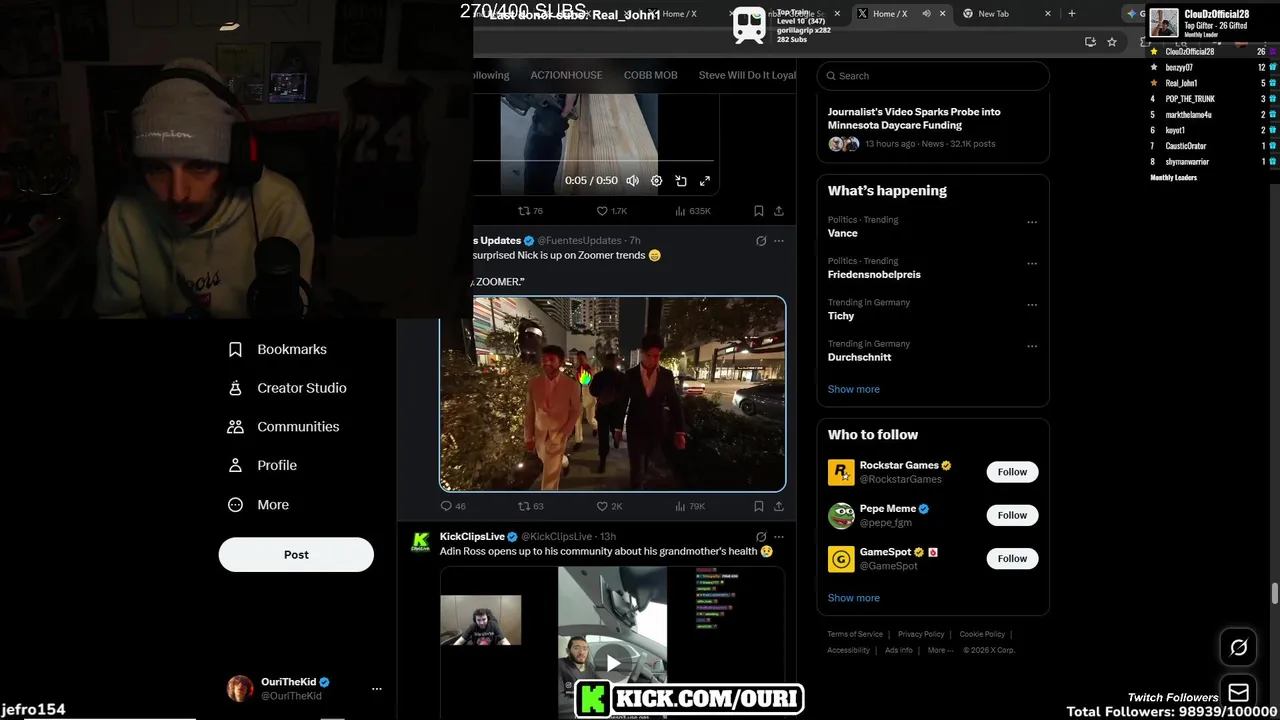The width and height of the screenshot is (1280, 720).
Task: Like the tweet with 2K likes
Action: point(609,506)
